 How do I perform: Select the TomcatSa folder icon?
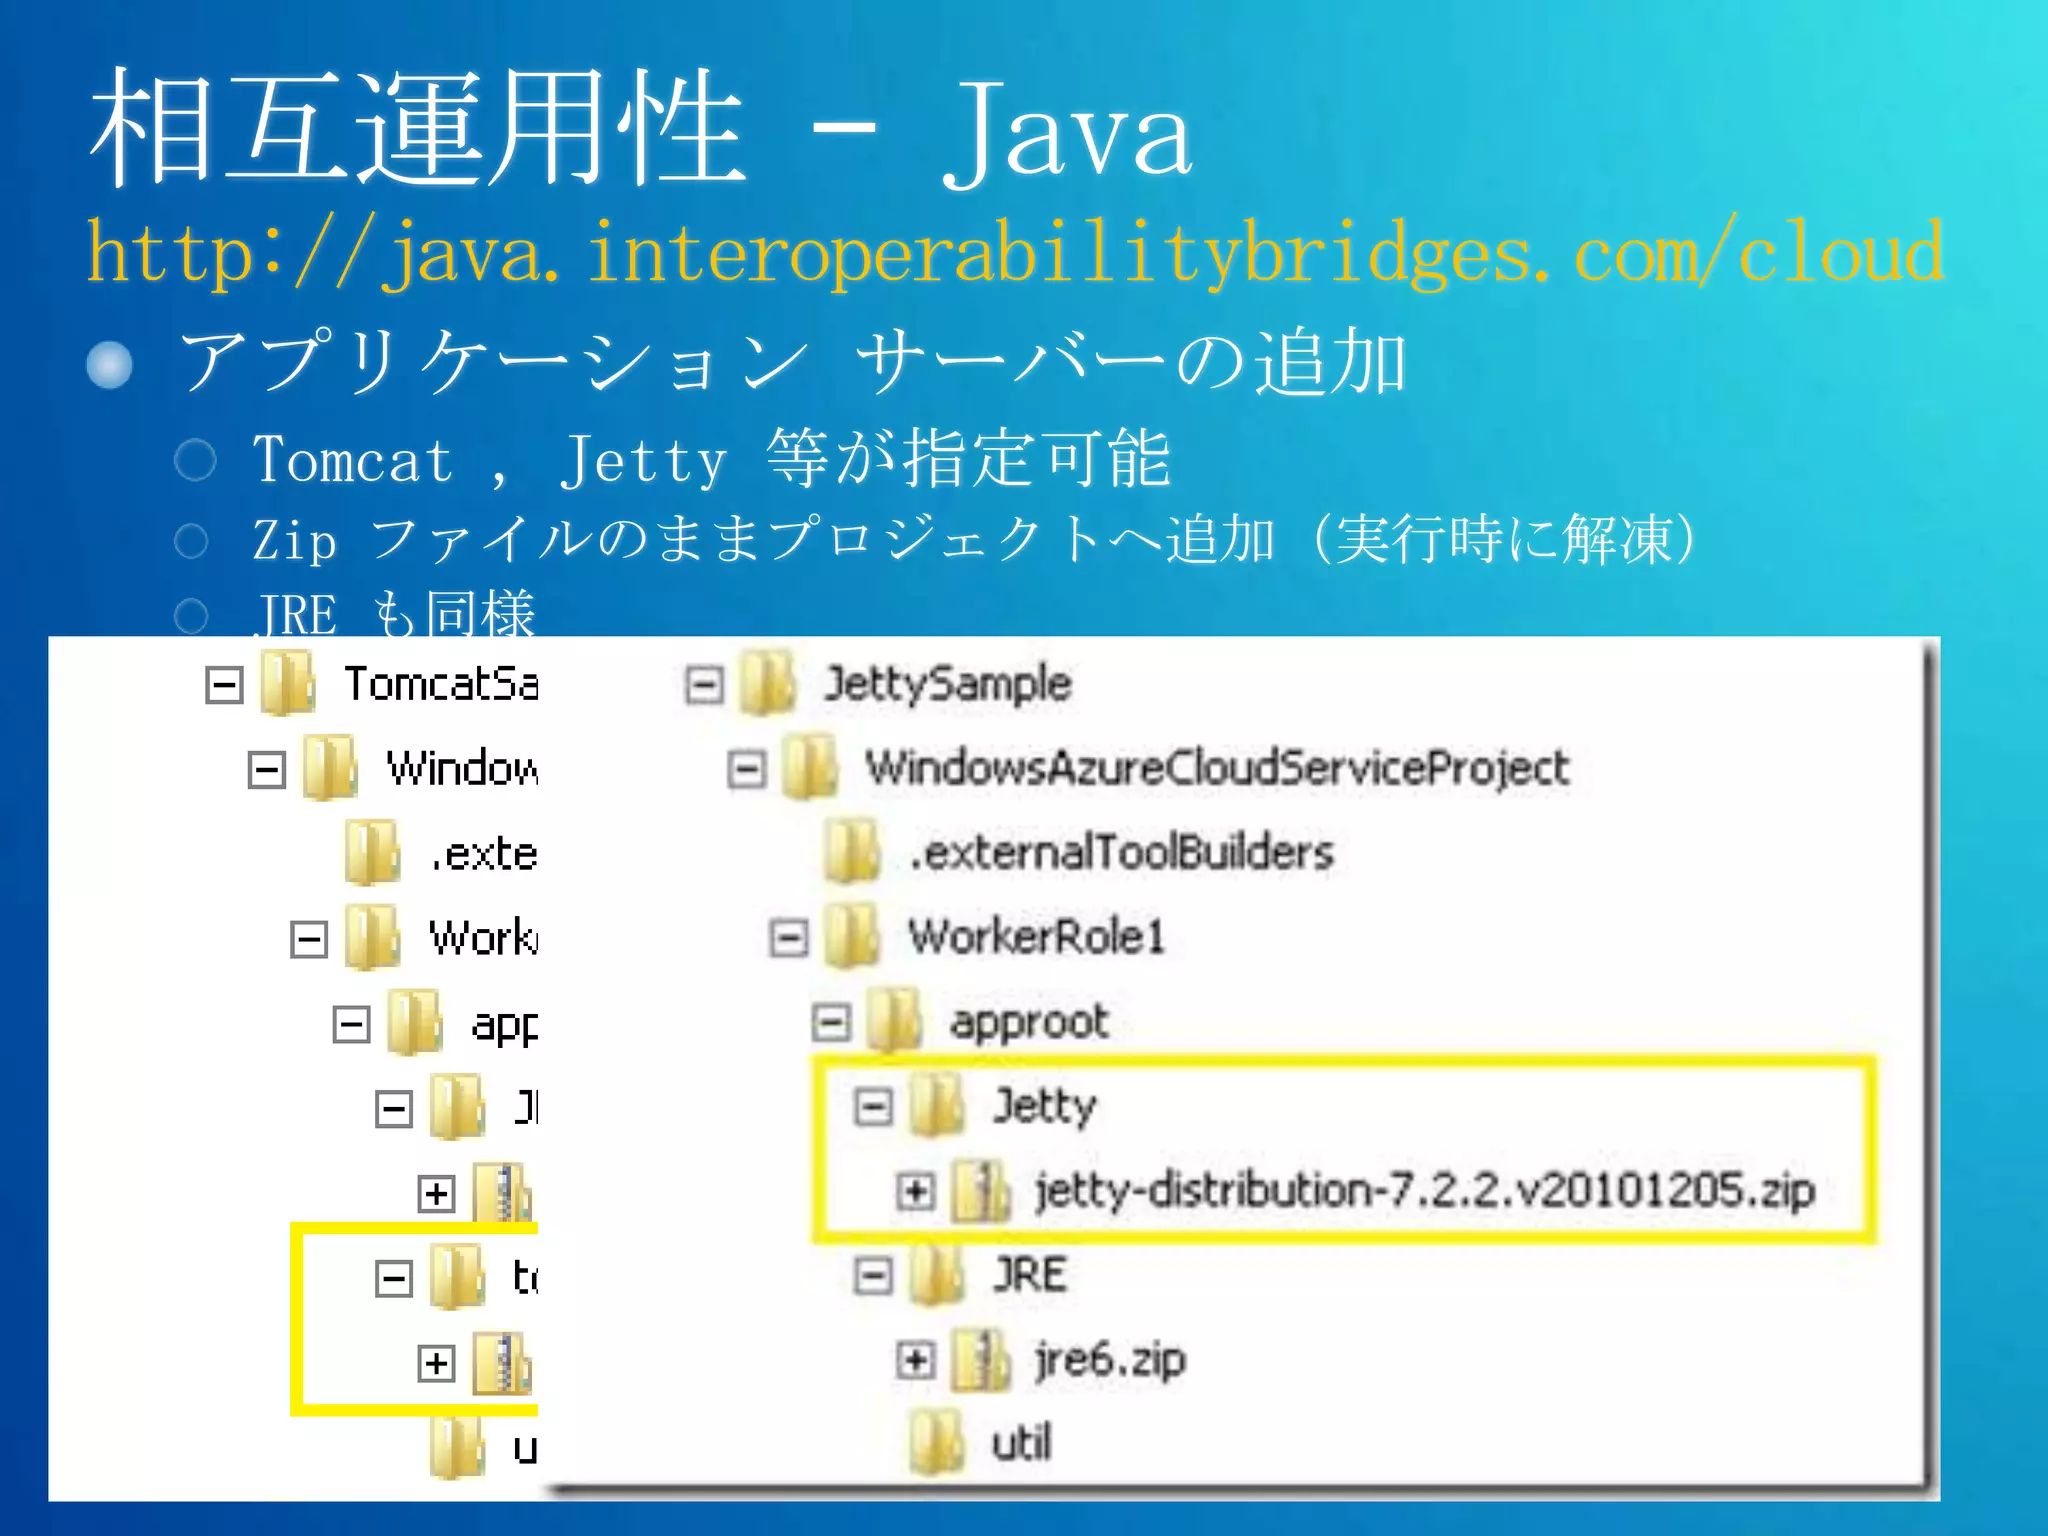(288, 683)
